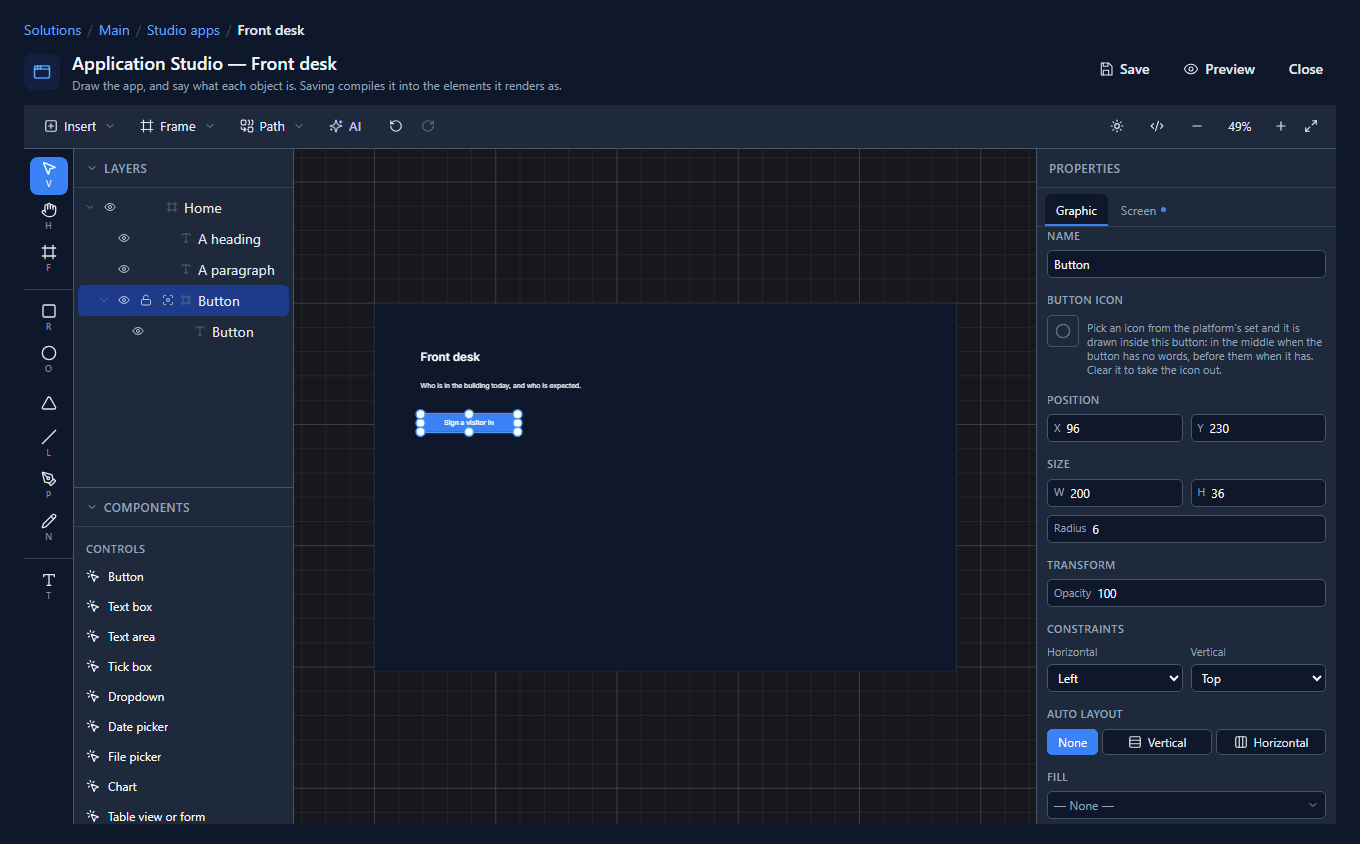Click the Preview button

pyautogui.click(x=1219, y=69)
